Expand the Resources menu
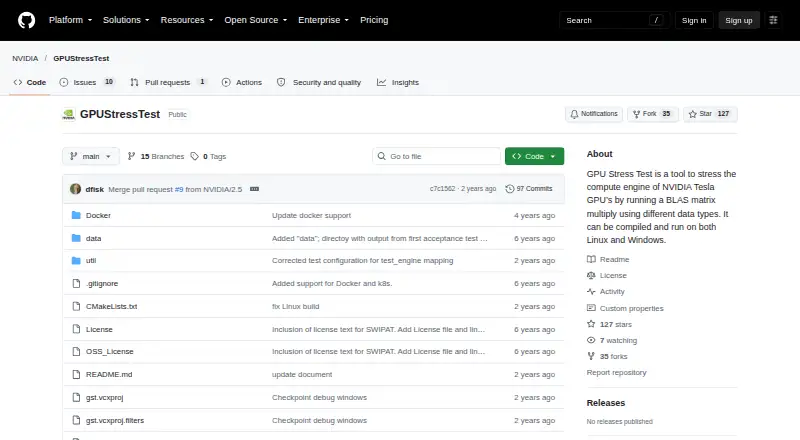 click(187, 20)
